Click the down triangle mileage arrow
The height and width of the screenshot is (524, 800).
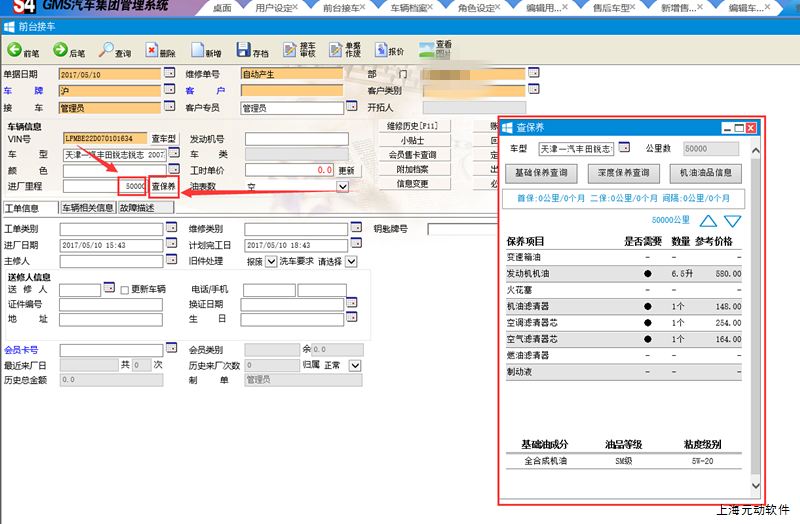pyautogui.click(x=733, y=220)
